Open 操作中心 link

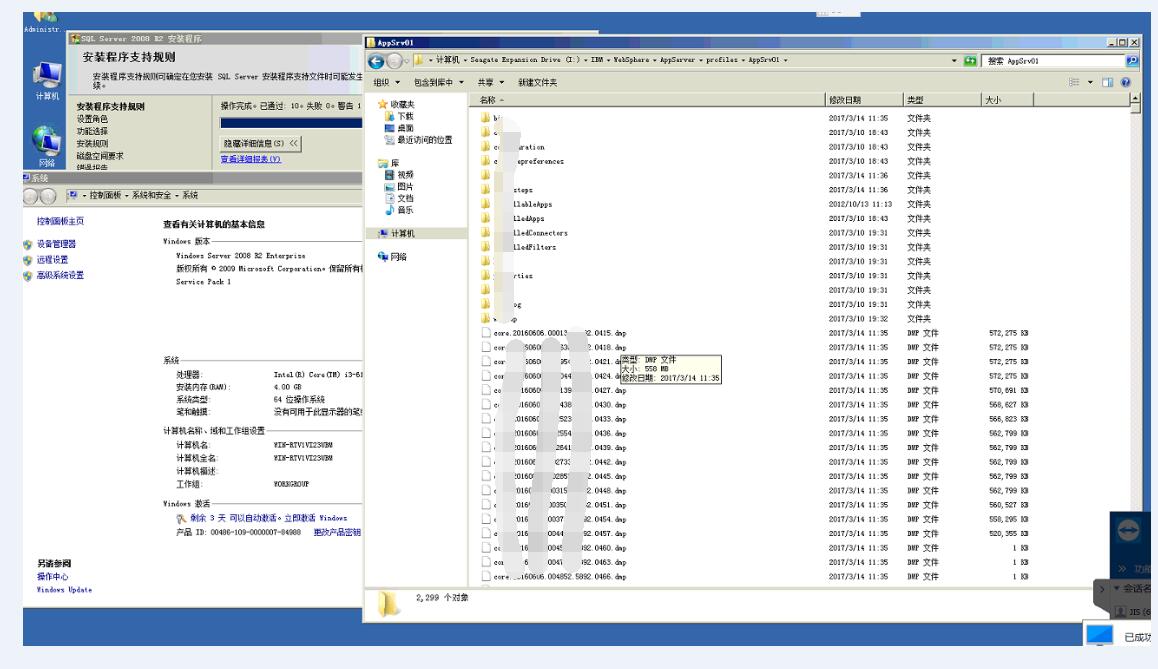52,577
